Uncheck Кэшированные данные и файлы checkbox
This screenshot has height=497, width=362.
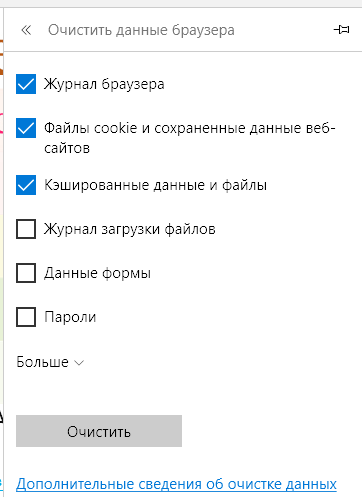click(x=26, y=185)
